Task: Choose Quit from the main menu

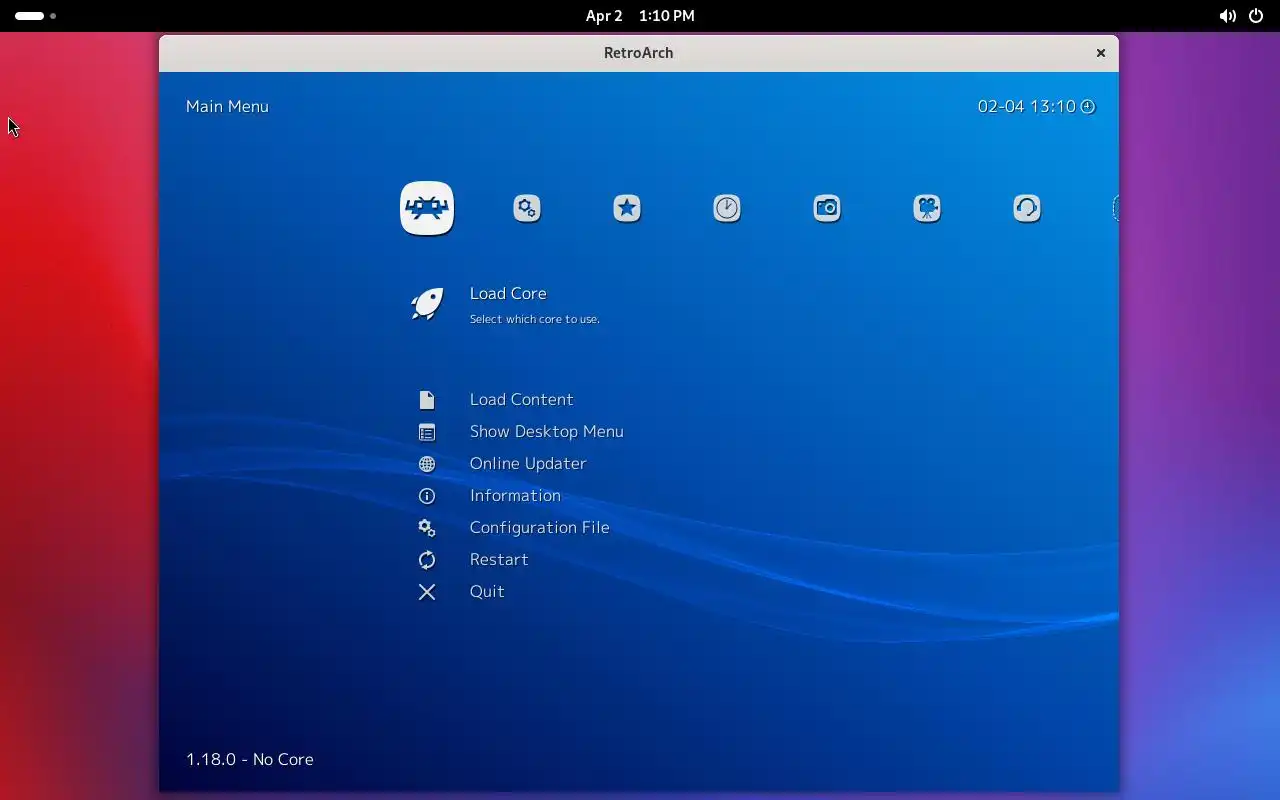Action: [487, 591]
